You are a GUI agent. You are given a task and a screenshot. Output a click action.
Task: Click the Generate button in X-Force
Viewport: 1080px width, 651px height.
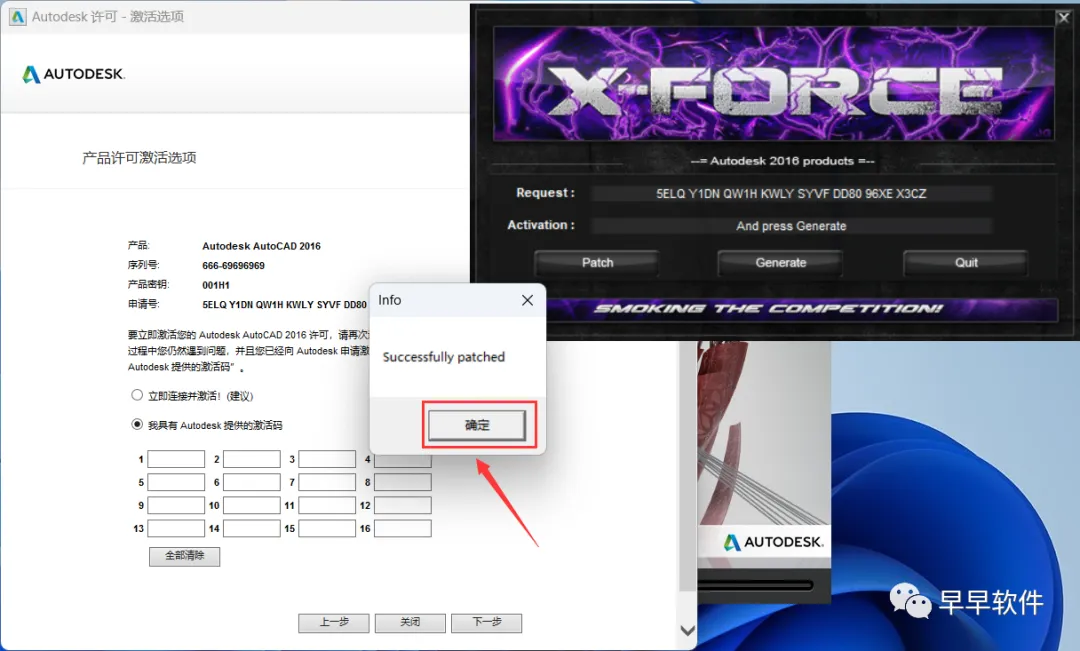(x=780, y=262)
